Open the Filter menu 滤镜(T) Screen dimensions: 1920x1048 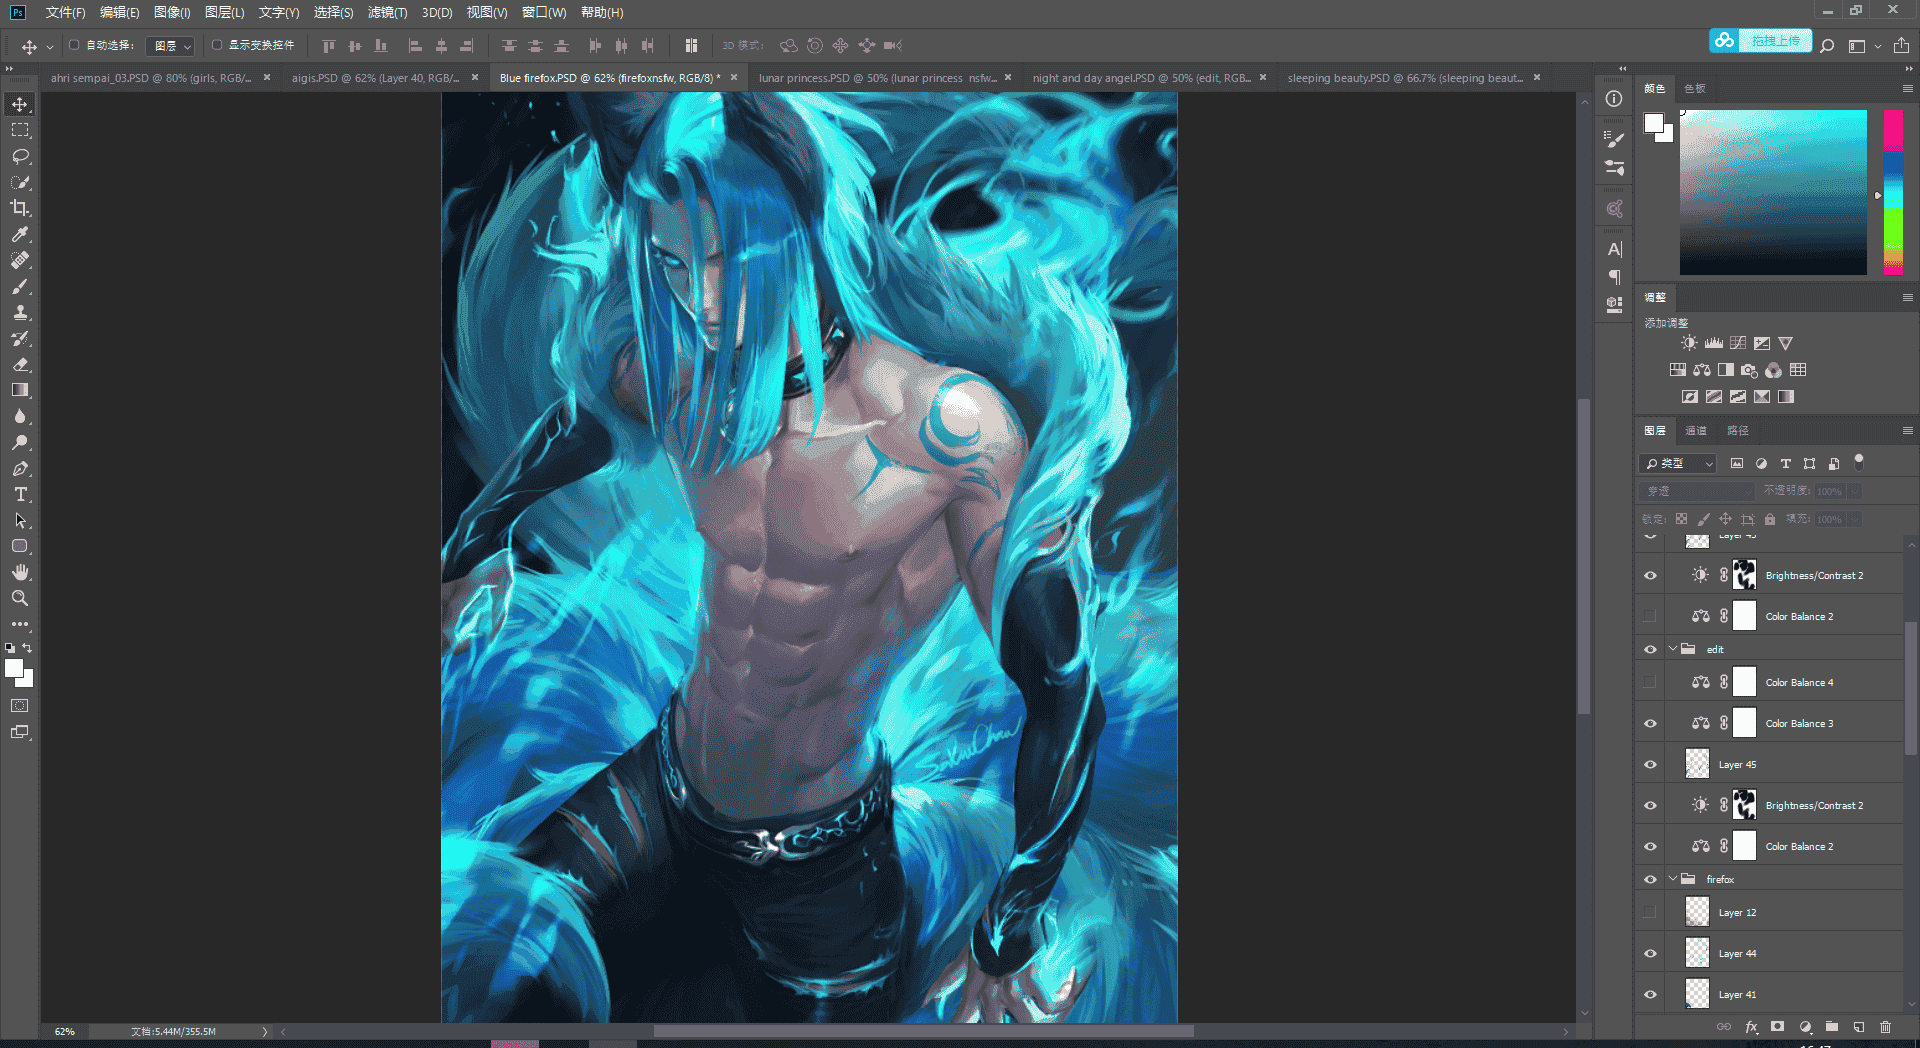point(387,13)
